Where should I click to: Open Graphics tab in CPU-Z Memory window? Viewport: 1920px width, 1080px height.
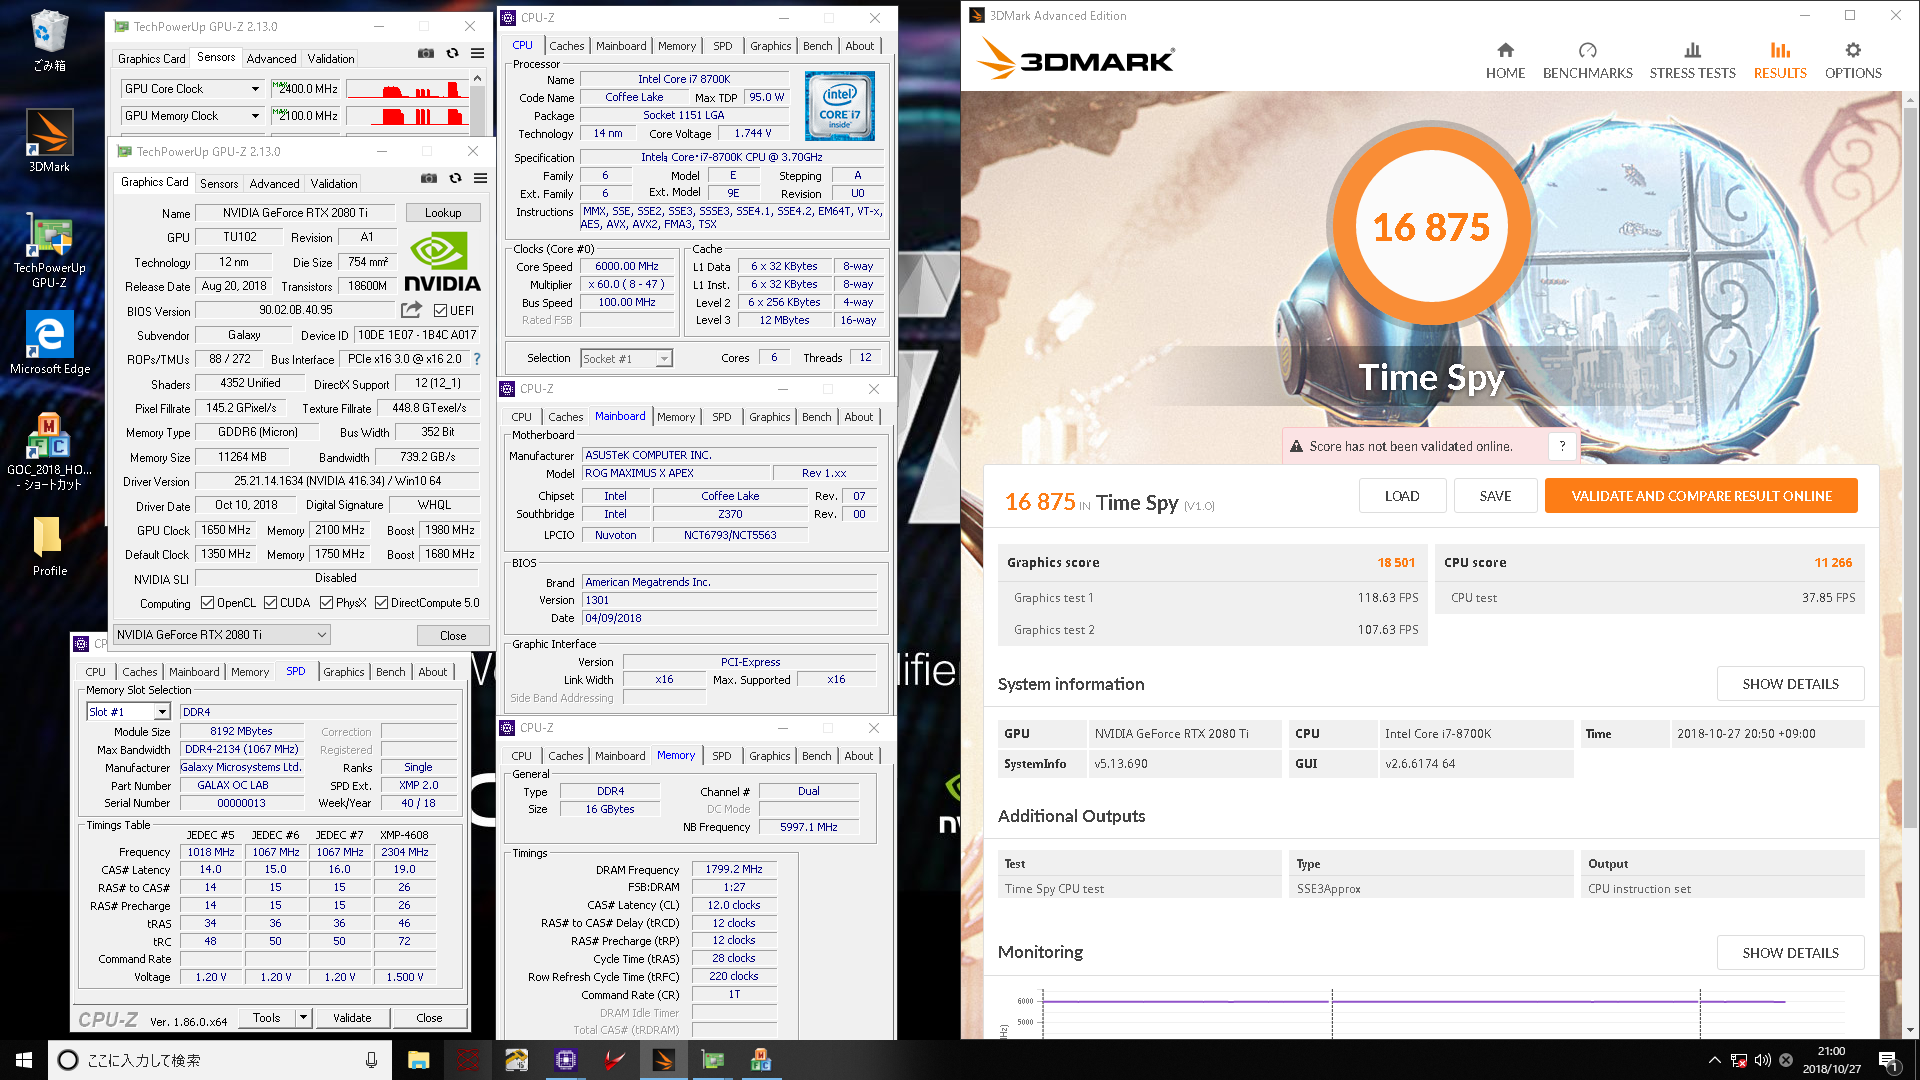point(770,756)
